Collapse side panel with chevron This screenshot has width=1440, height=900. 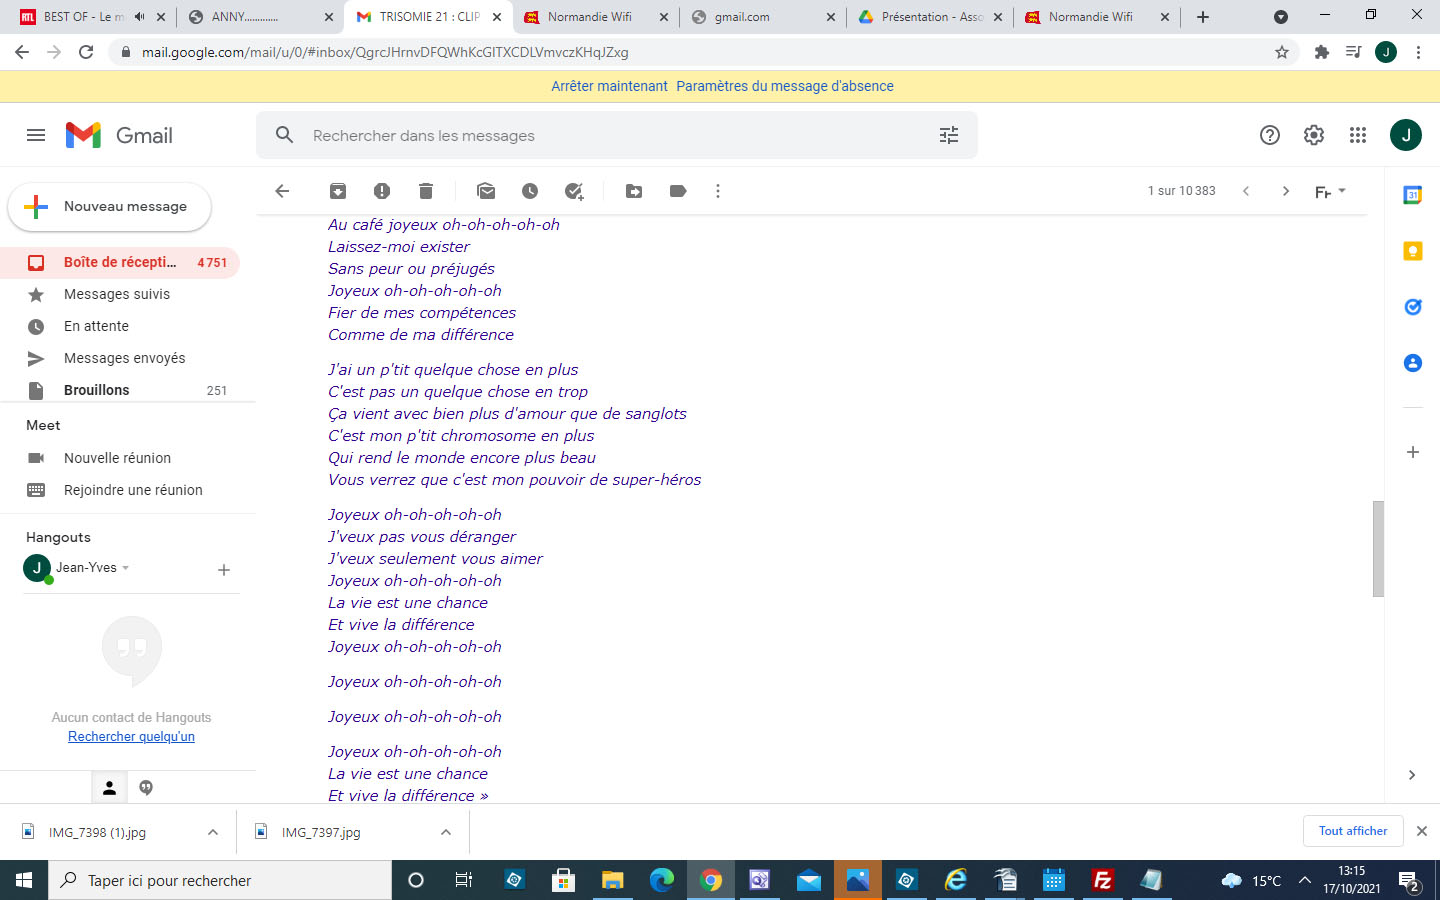pos(1412,775)
